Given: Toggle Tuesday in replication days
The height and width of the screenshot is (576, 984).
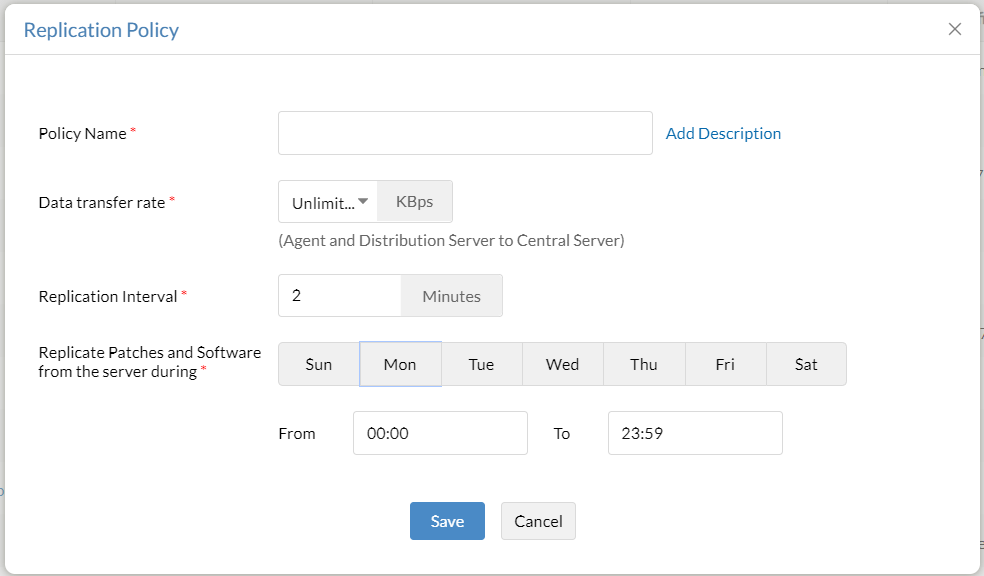Looking at the screenshot, I should (x=481, y=364).
